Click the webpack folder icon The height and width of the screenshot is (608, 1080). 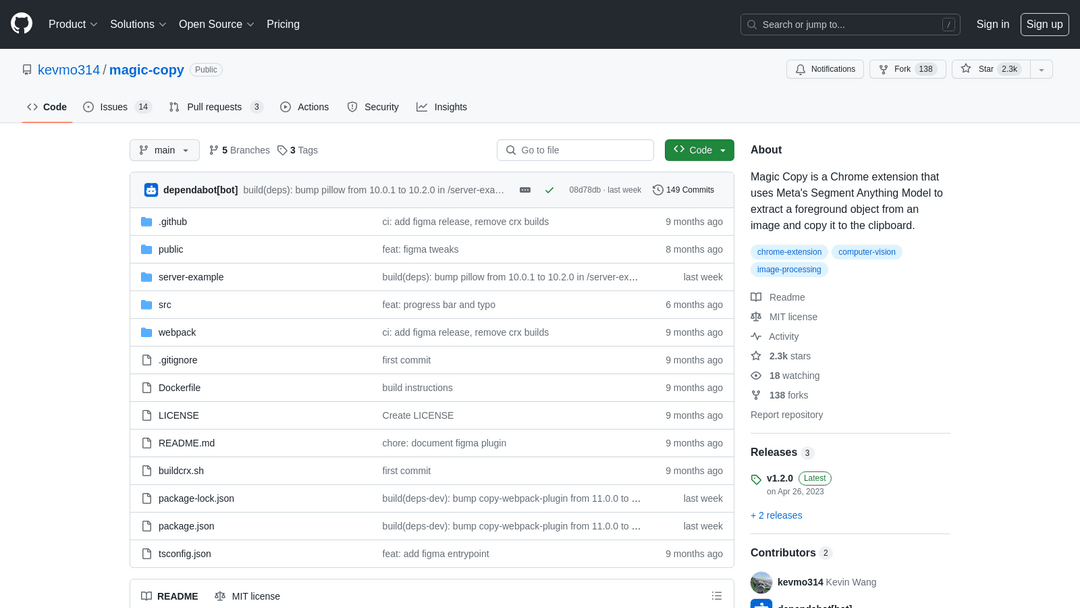[x=146, y=332]
